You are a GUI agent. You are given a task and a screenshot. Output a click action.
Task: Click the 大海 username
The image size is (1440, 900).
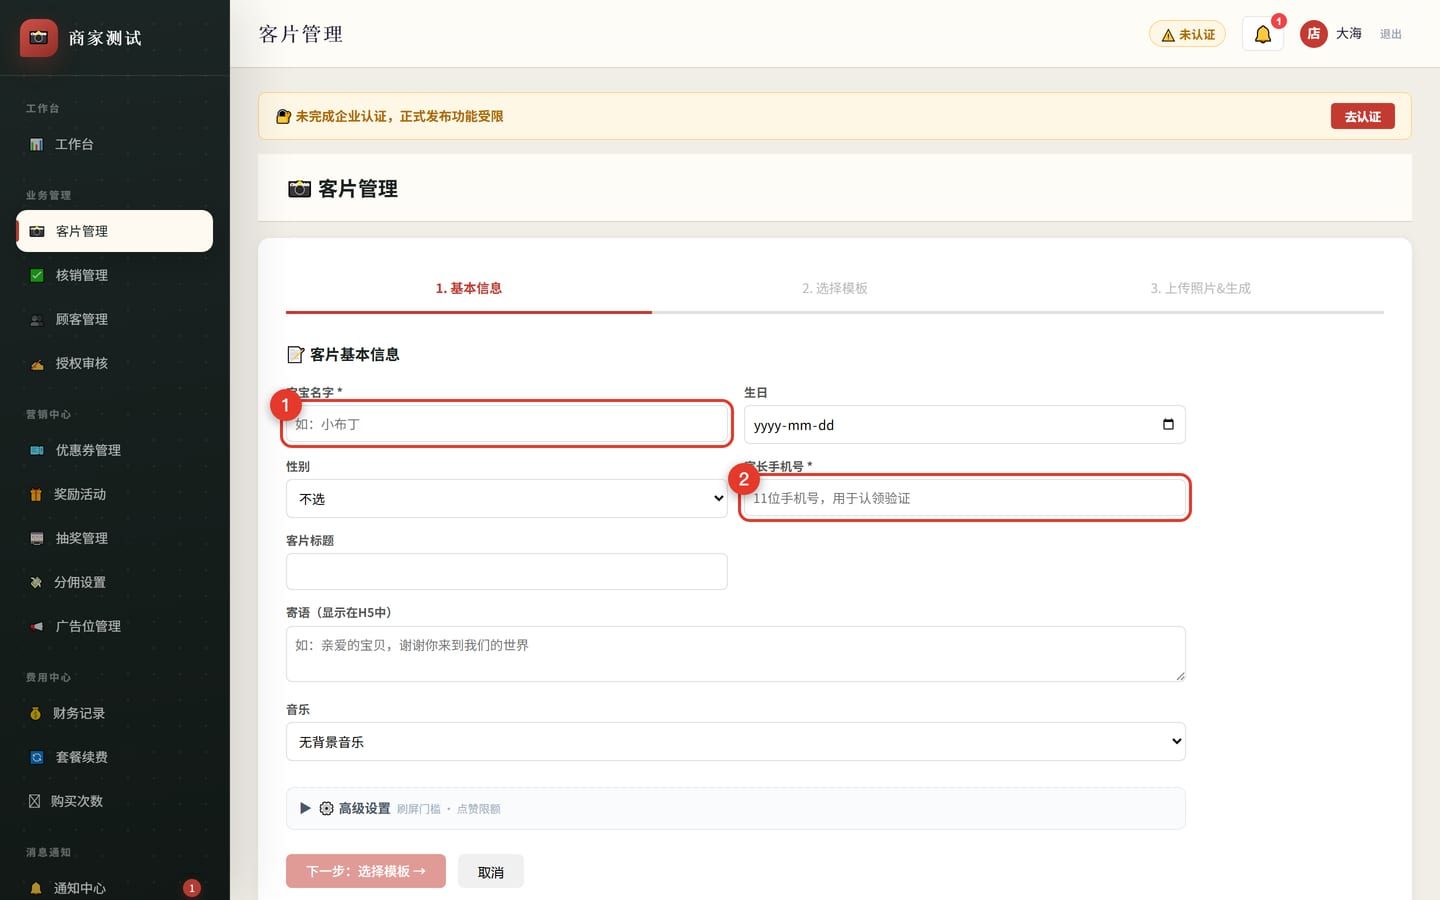(x=1349, y=34)
